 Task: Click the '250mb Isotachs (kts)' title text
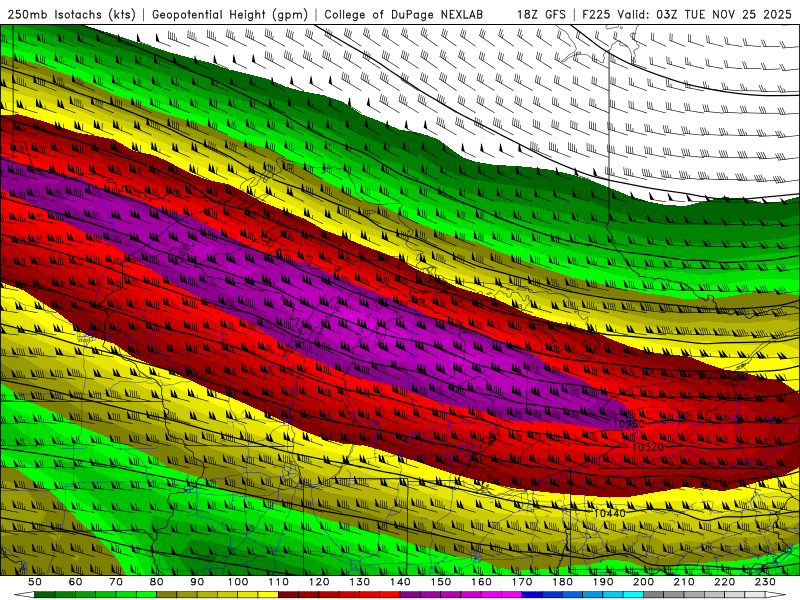pyautogui.click(x=72, y=14)
